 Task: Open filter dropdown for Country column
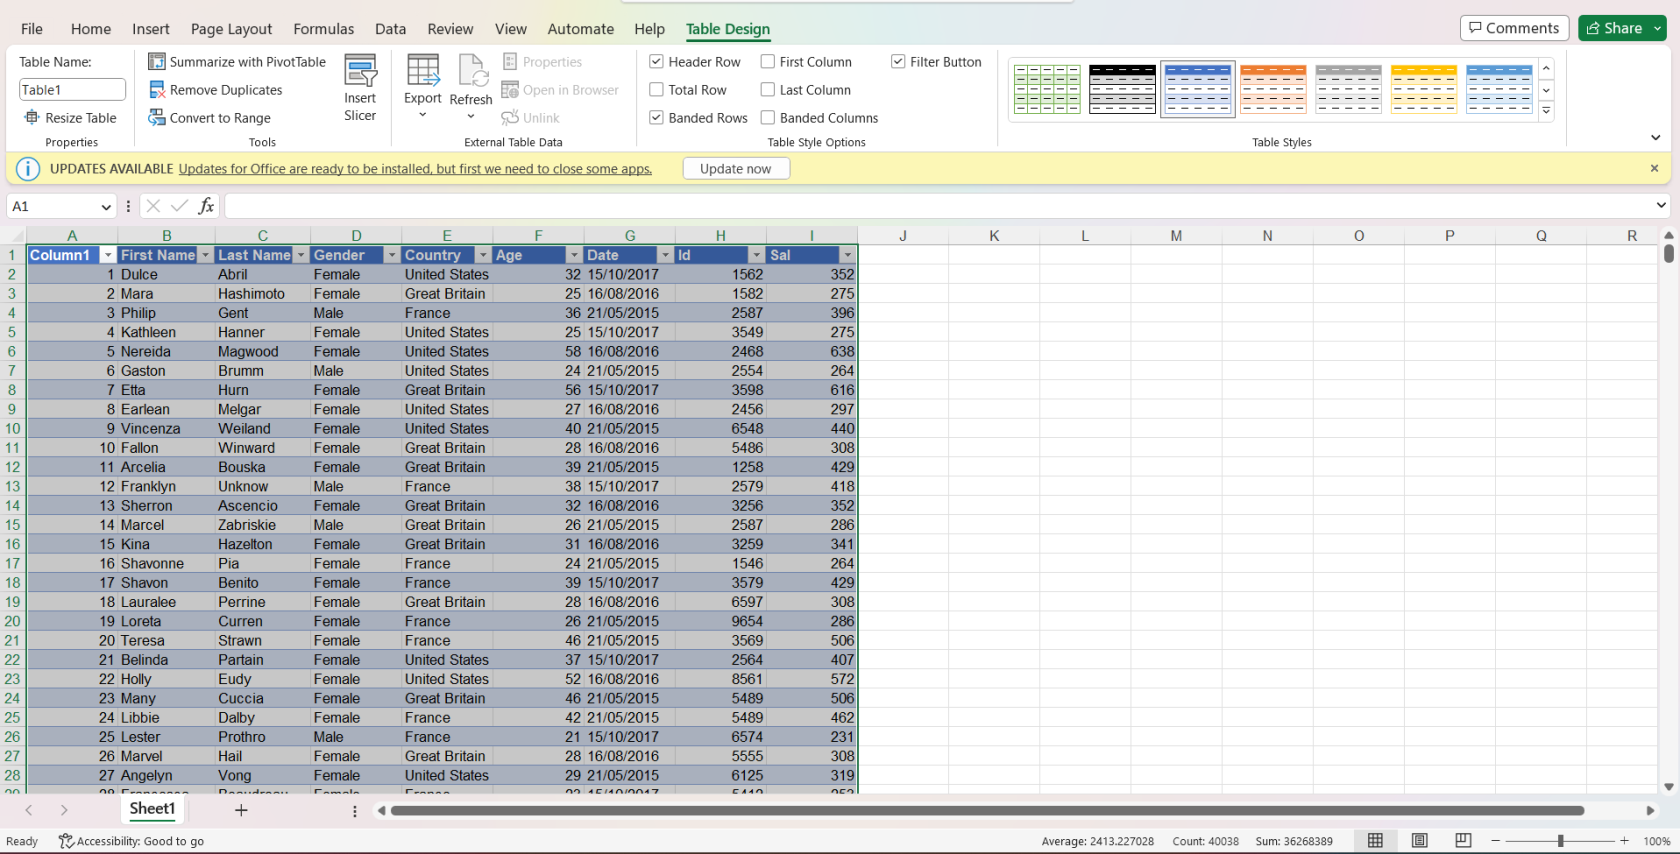click(x=483, y=255)
